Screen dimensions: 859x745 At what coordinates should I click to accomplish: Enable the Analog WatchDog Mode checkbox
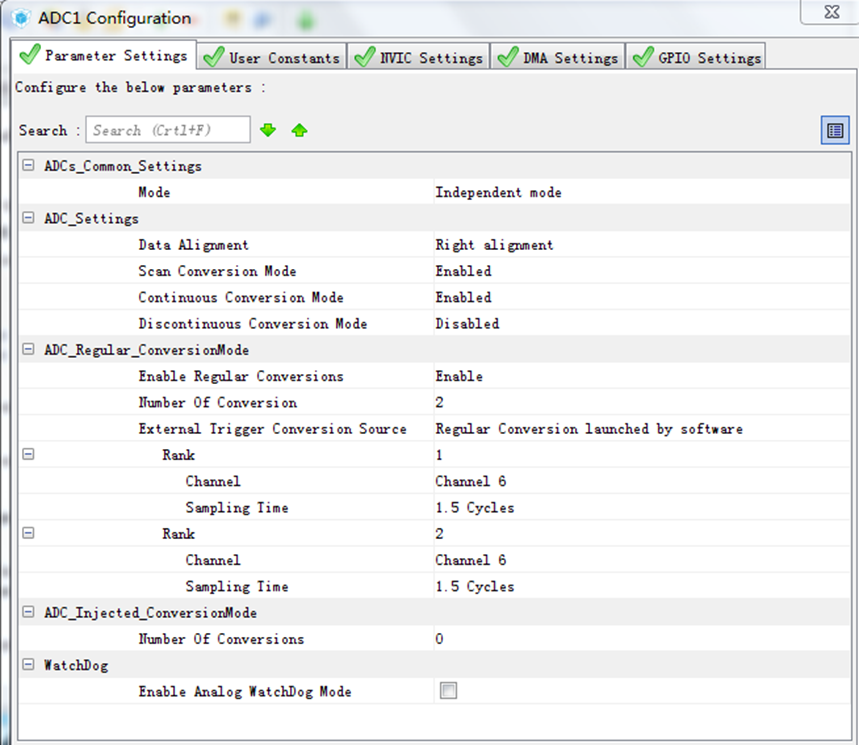click(x=449, y=691)
